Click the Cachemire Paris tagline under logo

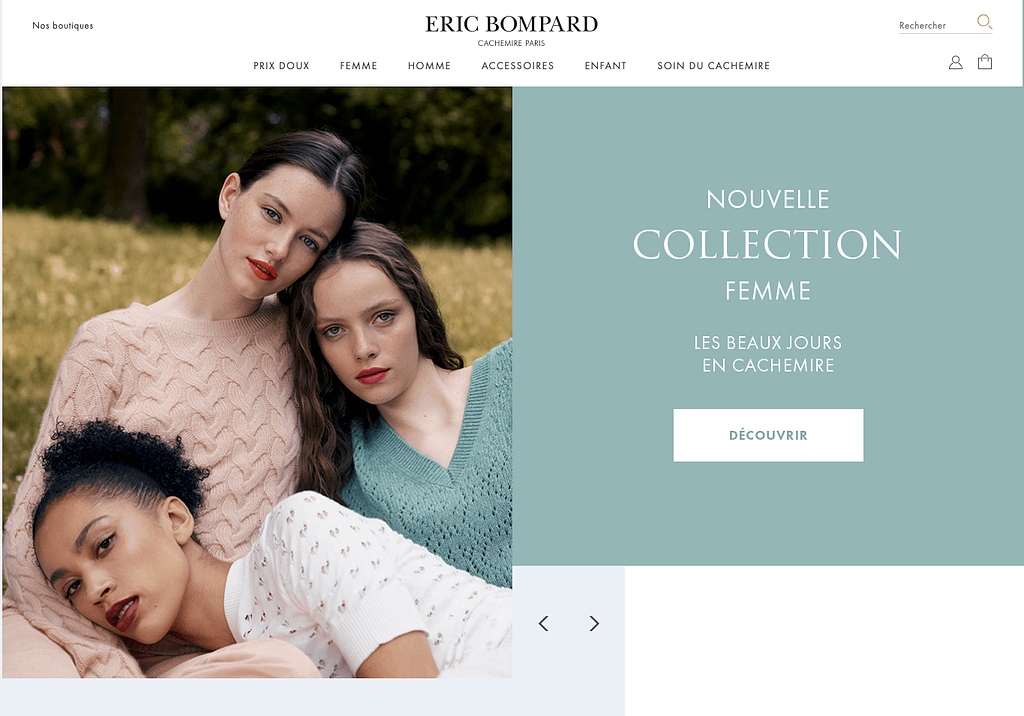tap(511, 43)
